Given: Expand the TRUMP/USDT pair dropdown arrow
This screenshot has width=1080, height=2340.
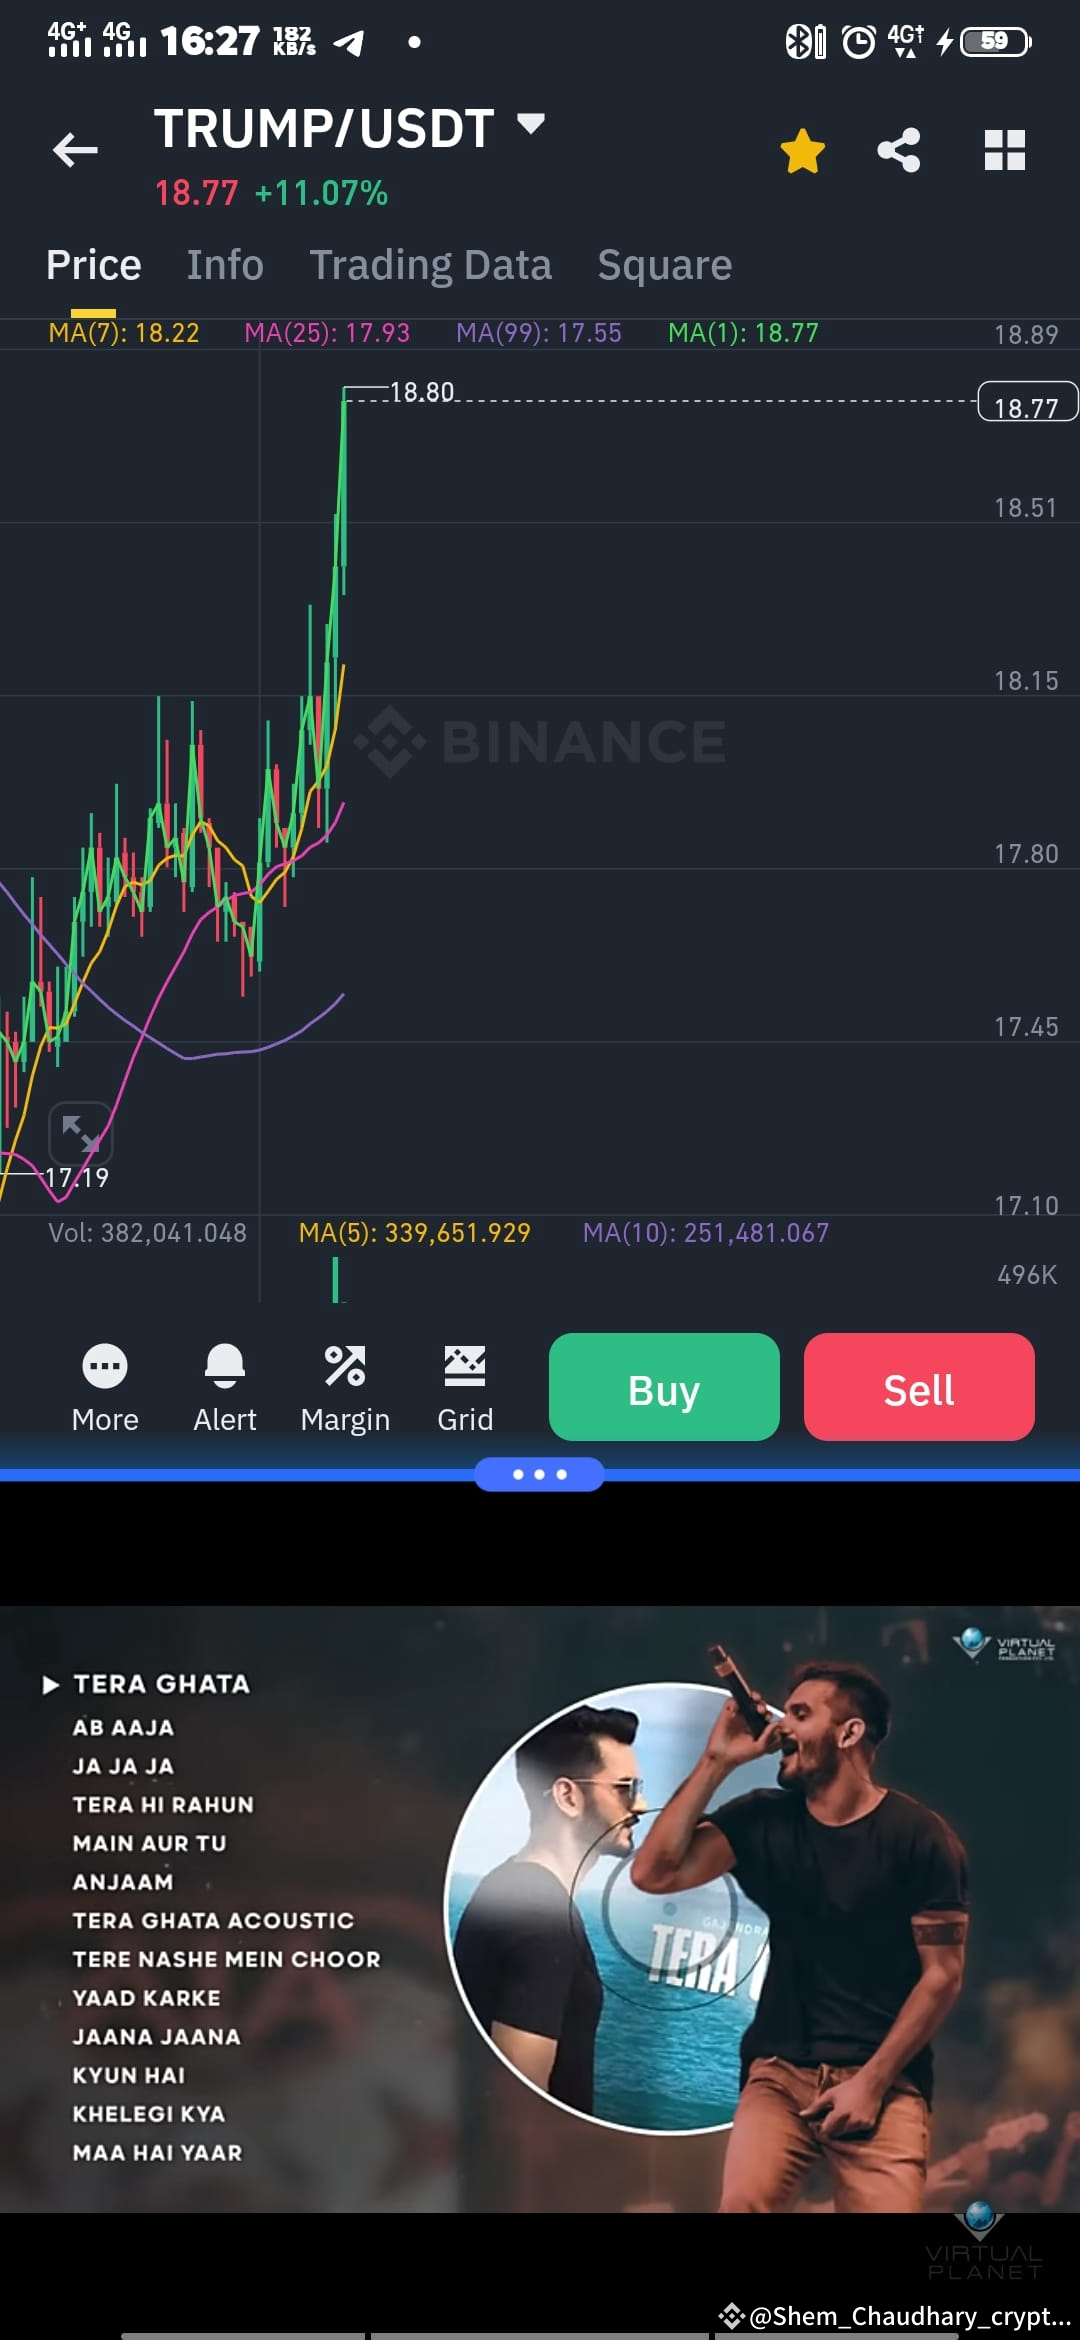Looking at the screenshot, I should [530, 124].
